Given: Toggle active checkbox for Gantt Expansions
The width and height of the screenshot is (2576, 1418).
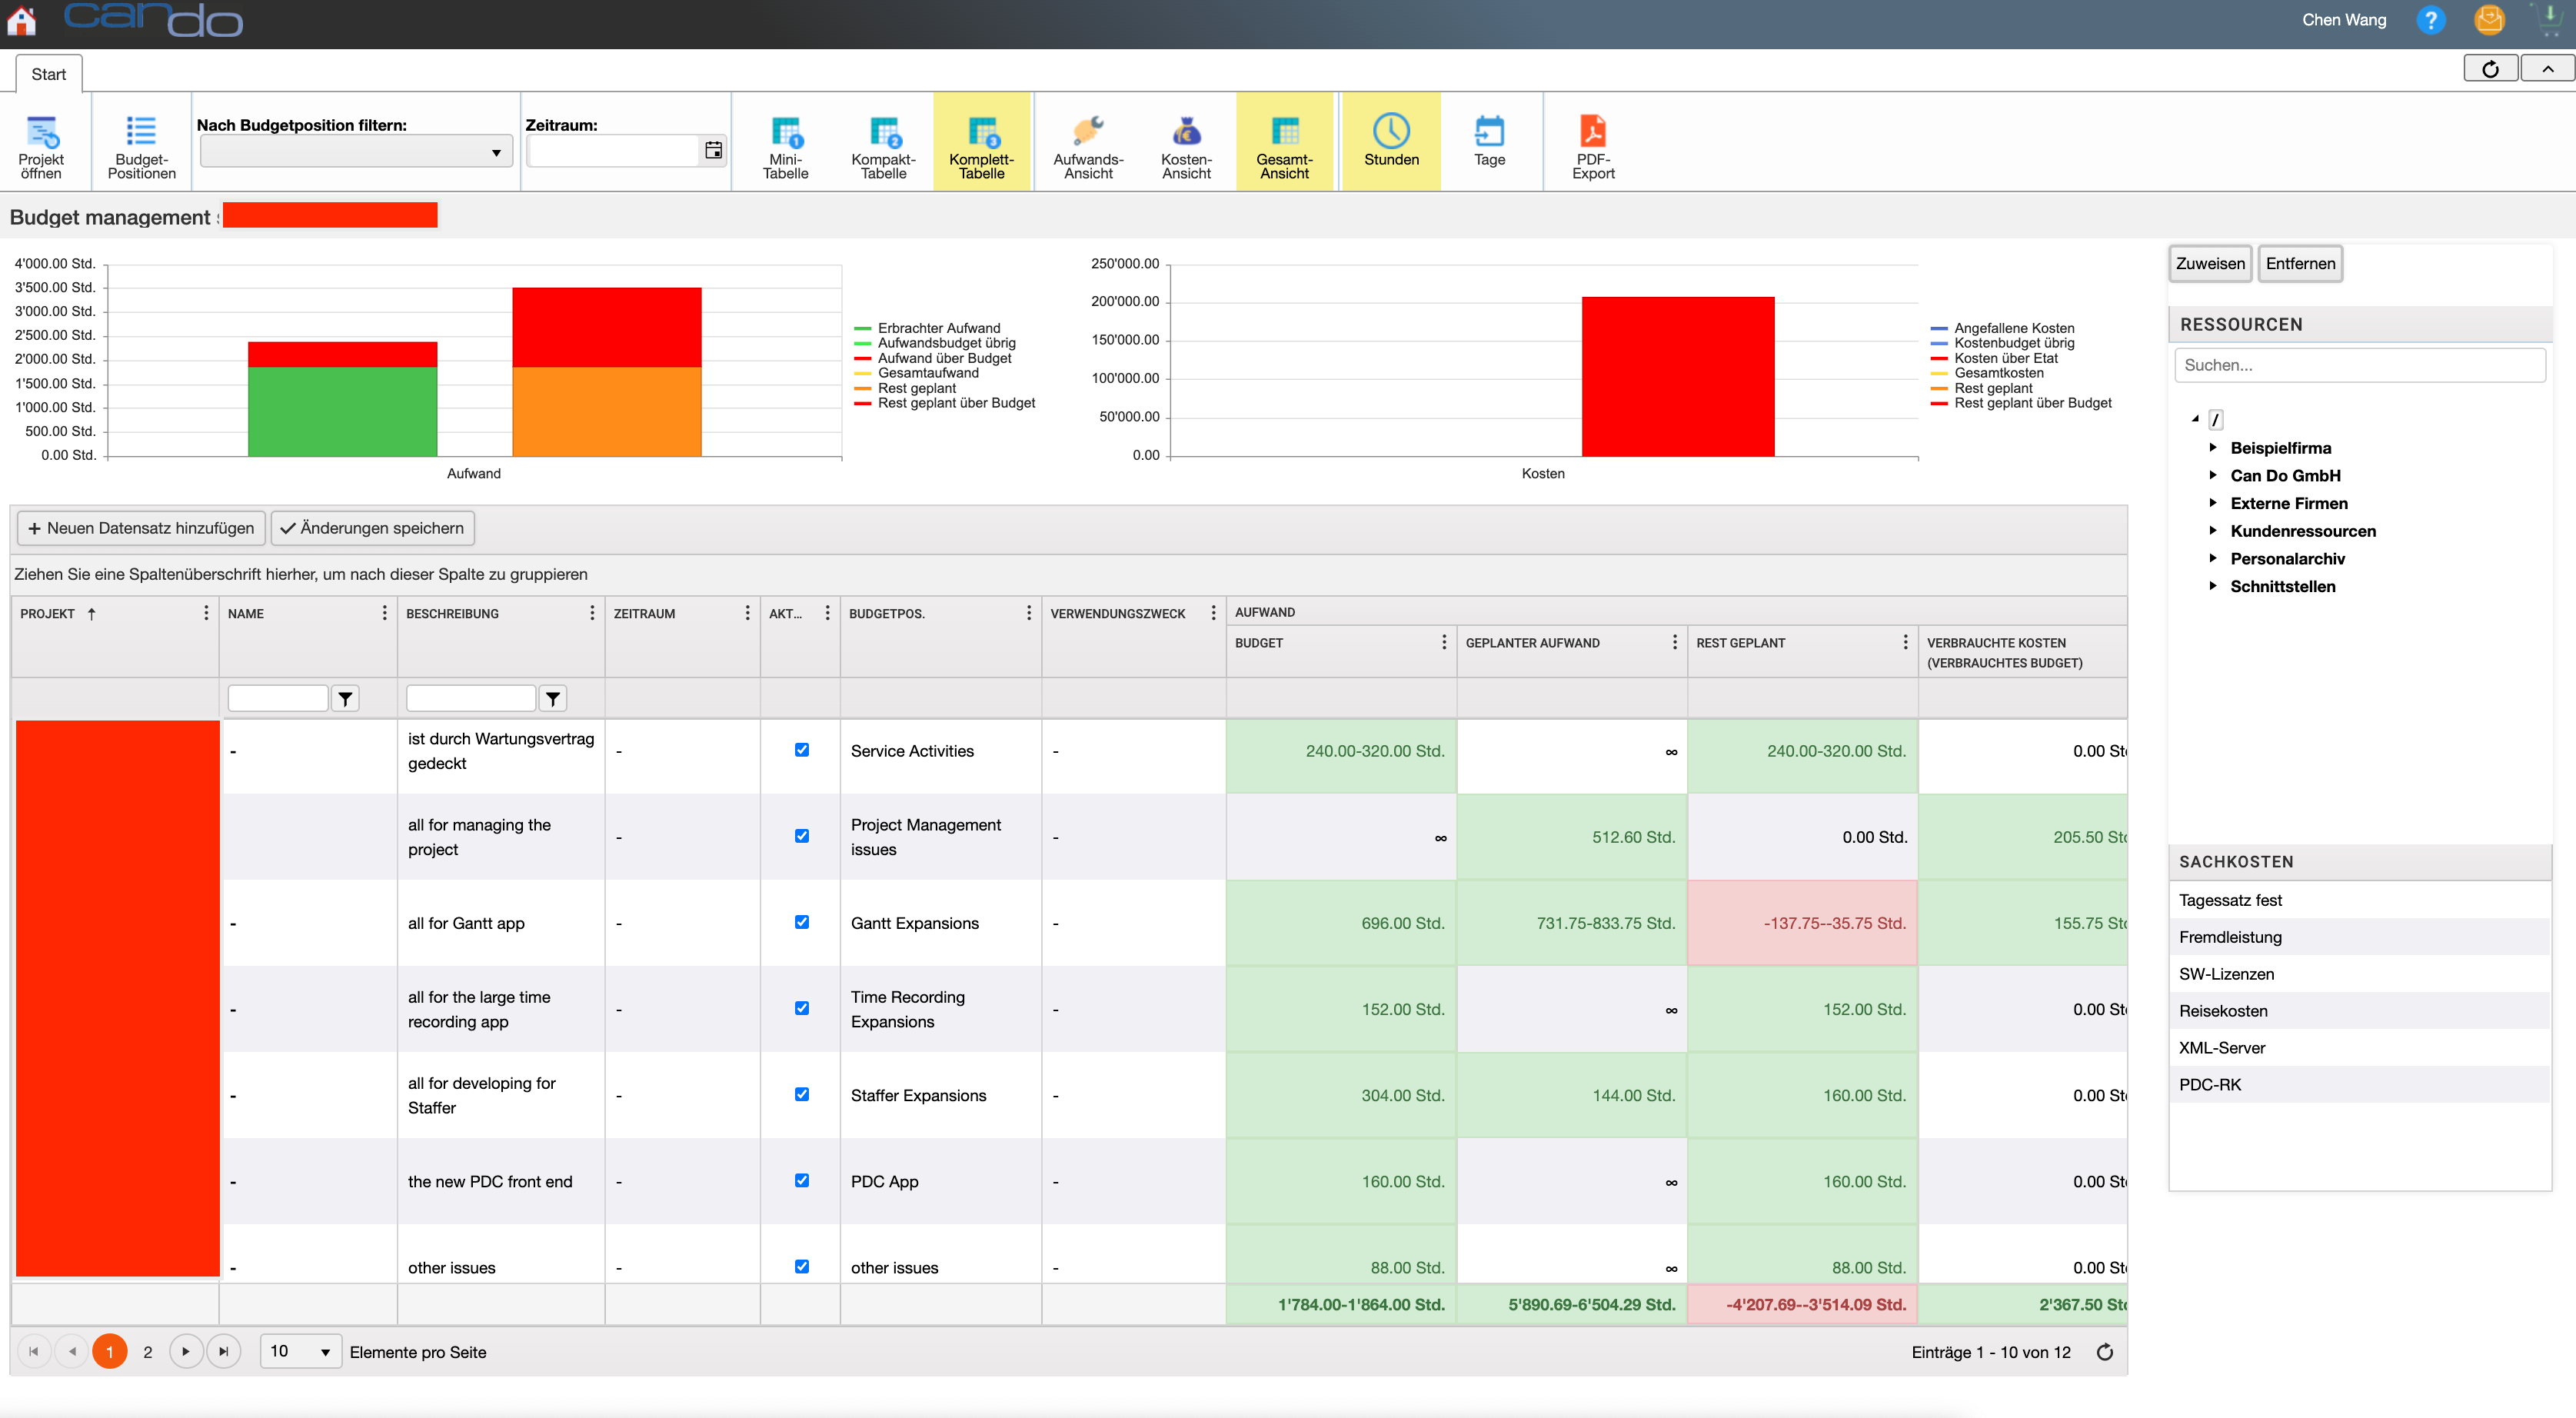Looking at the screenshot, I should coord(802,922).
